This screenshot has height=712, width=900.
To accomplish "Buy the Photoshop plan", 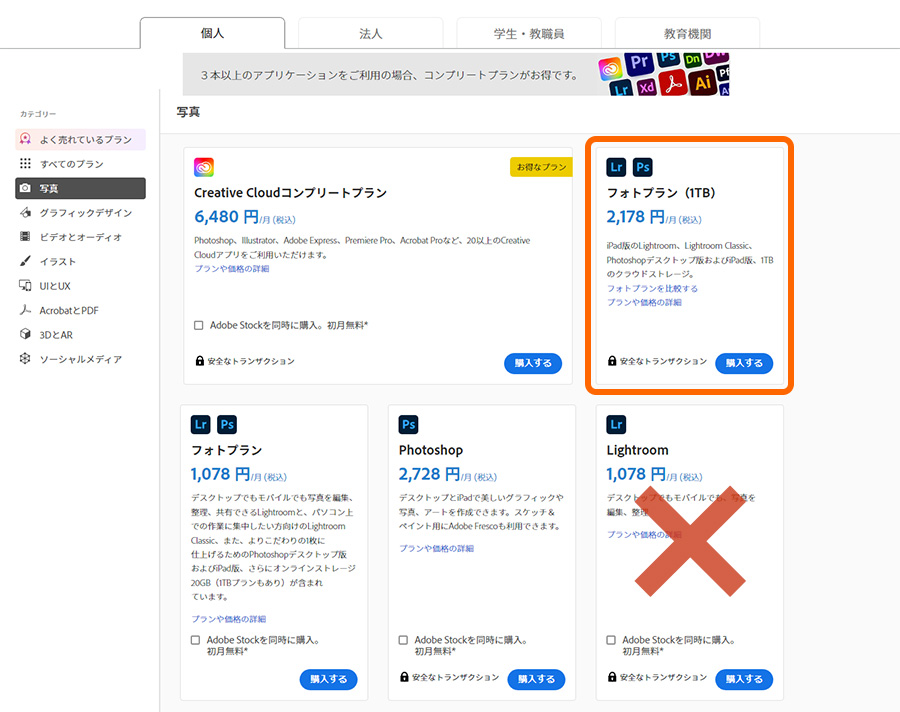I will coord(536,679).
